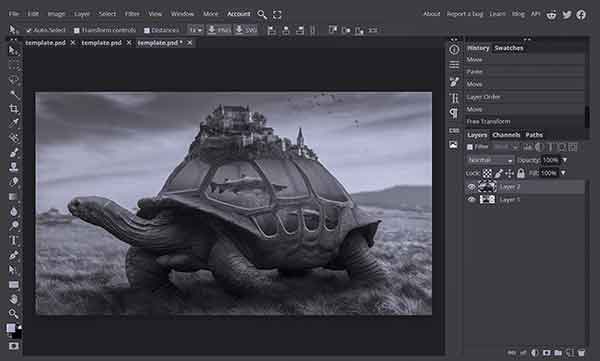
Task: Open the CSS panel icon
Action: 454,131
